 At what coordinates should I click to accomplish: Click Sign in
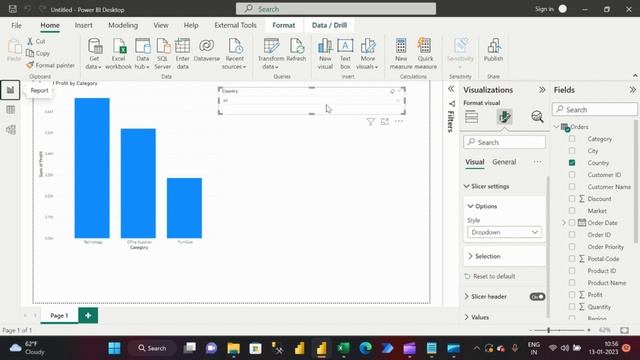click(x=544, y=9)
